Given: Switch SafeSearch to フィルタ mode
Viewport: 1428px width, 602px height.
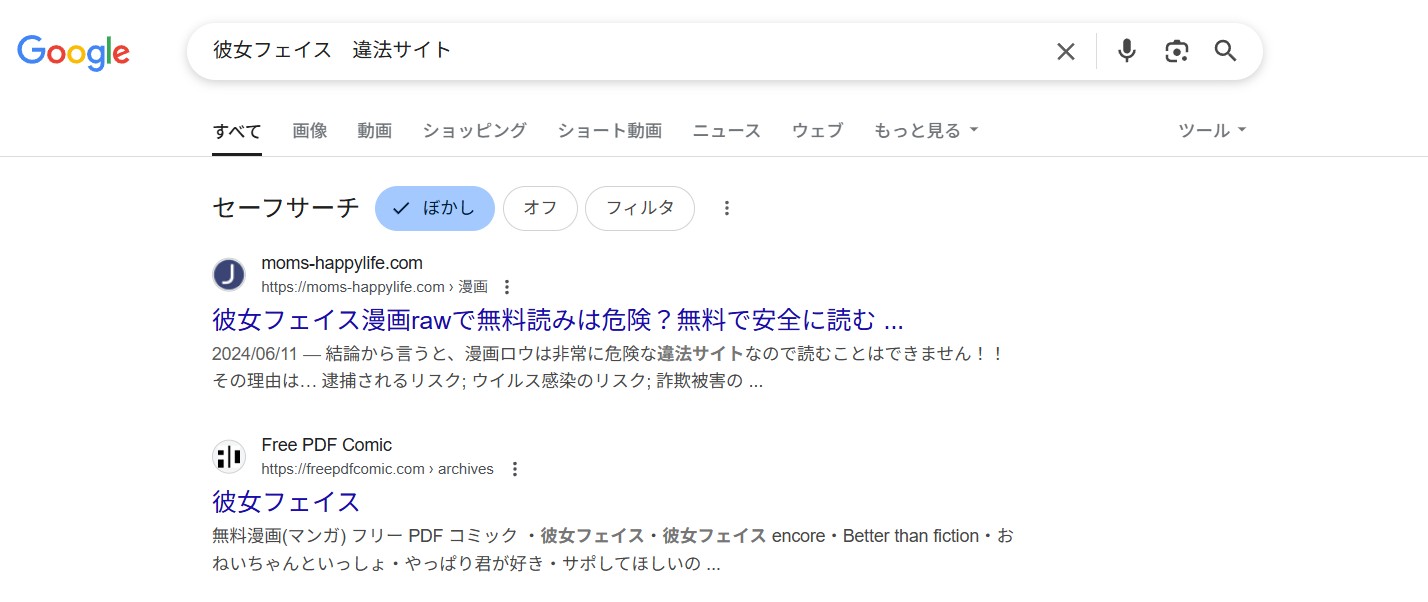Looking at the screenshot, I should 639,208.
